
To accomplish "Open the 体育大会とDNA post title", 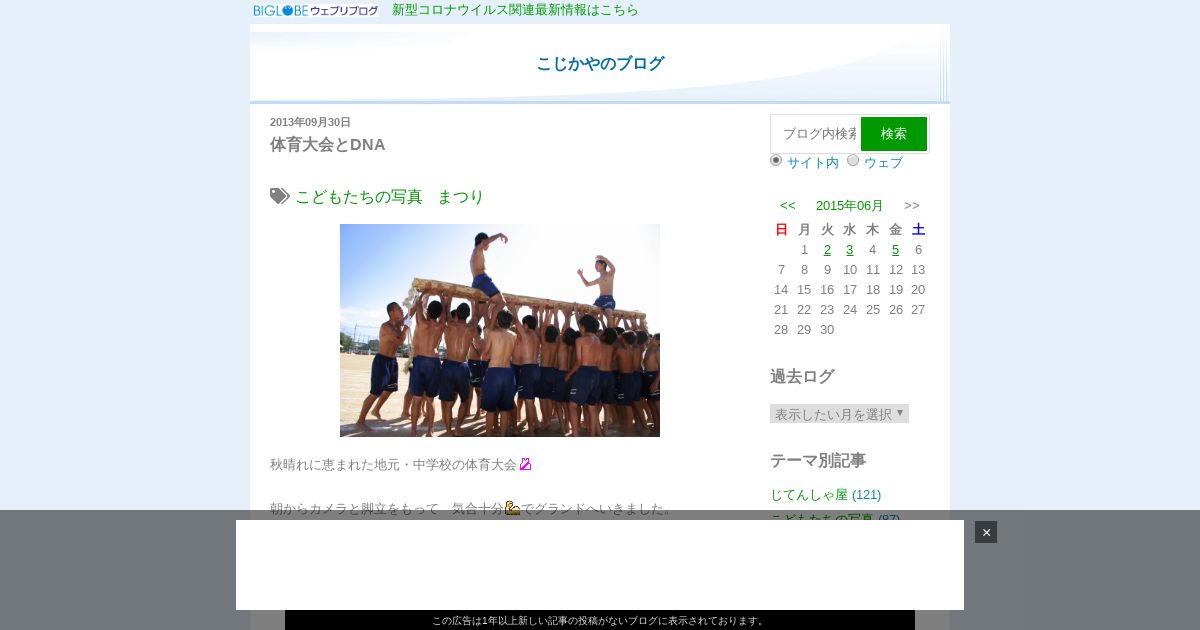I will (x=328, y=145).
